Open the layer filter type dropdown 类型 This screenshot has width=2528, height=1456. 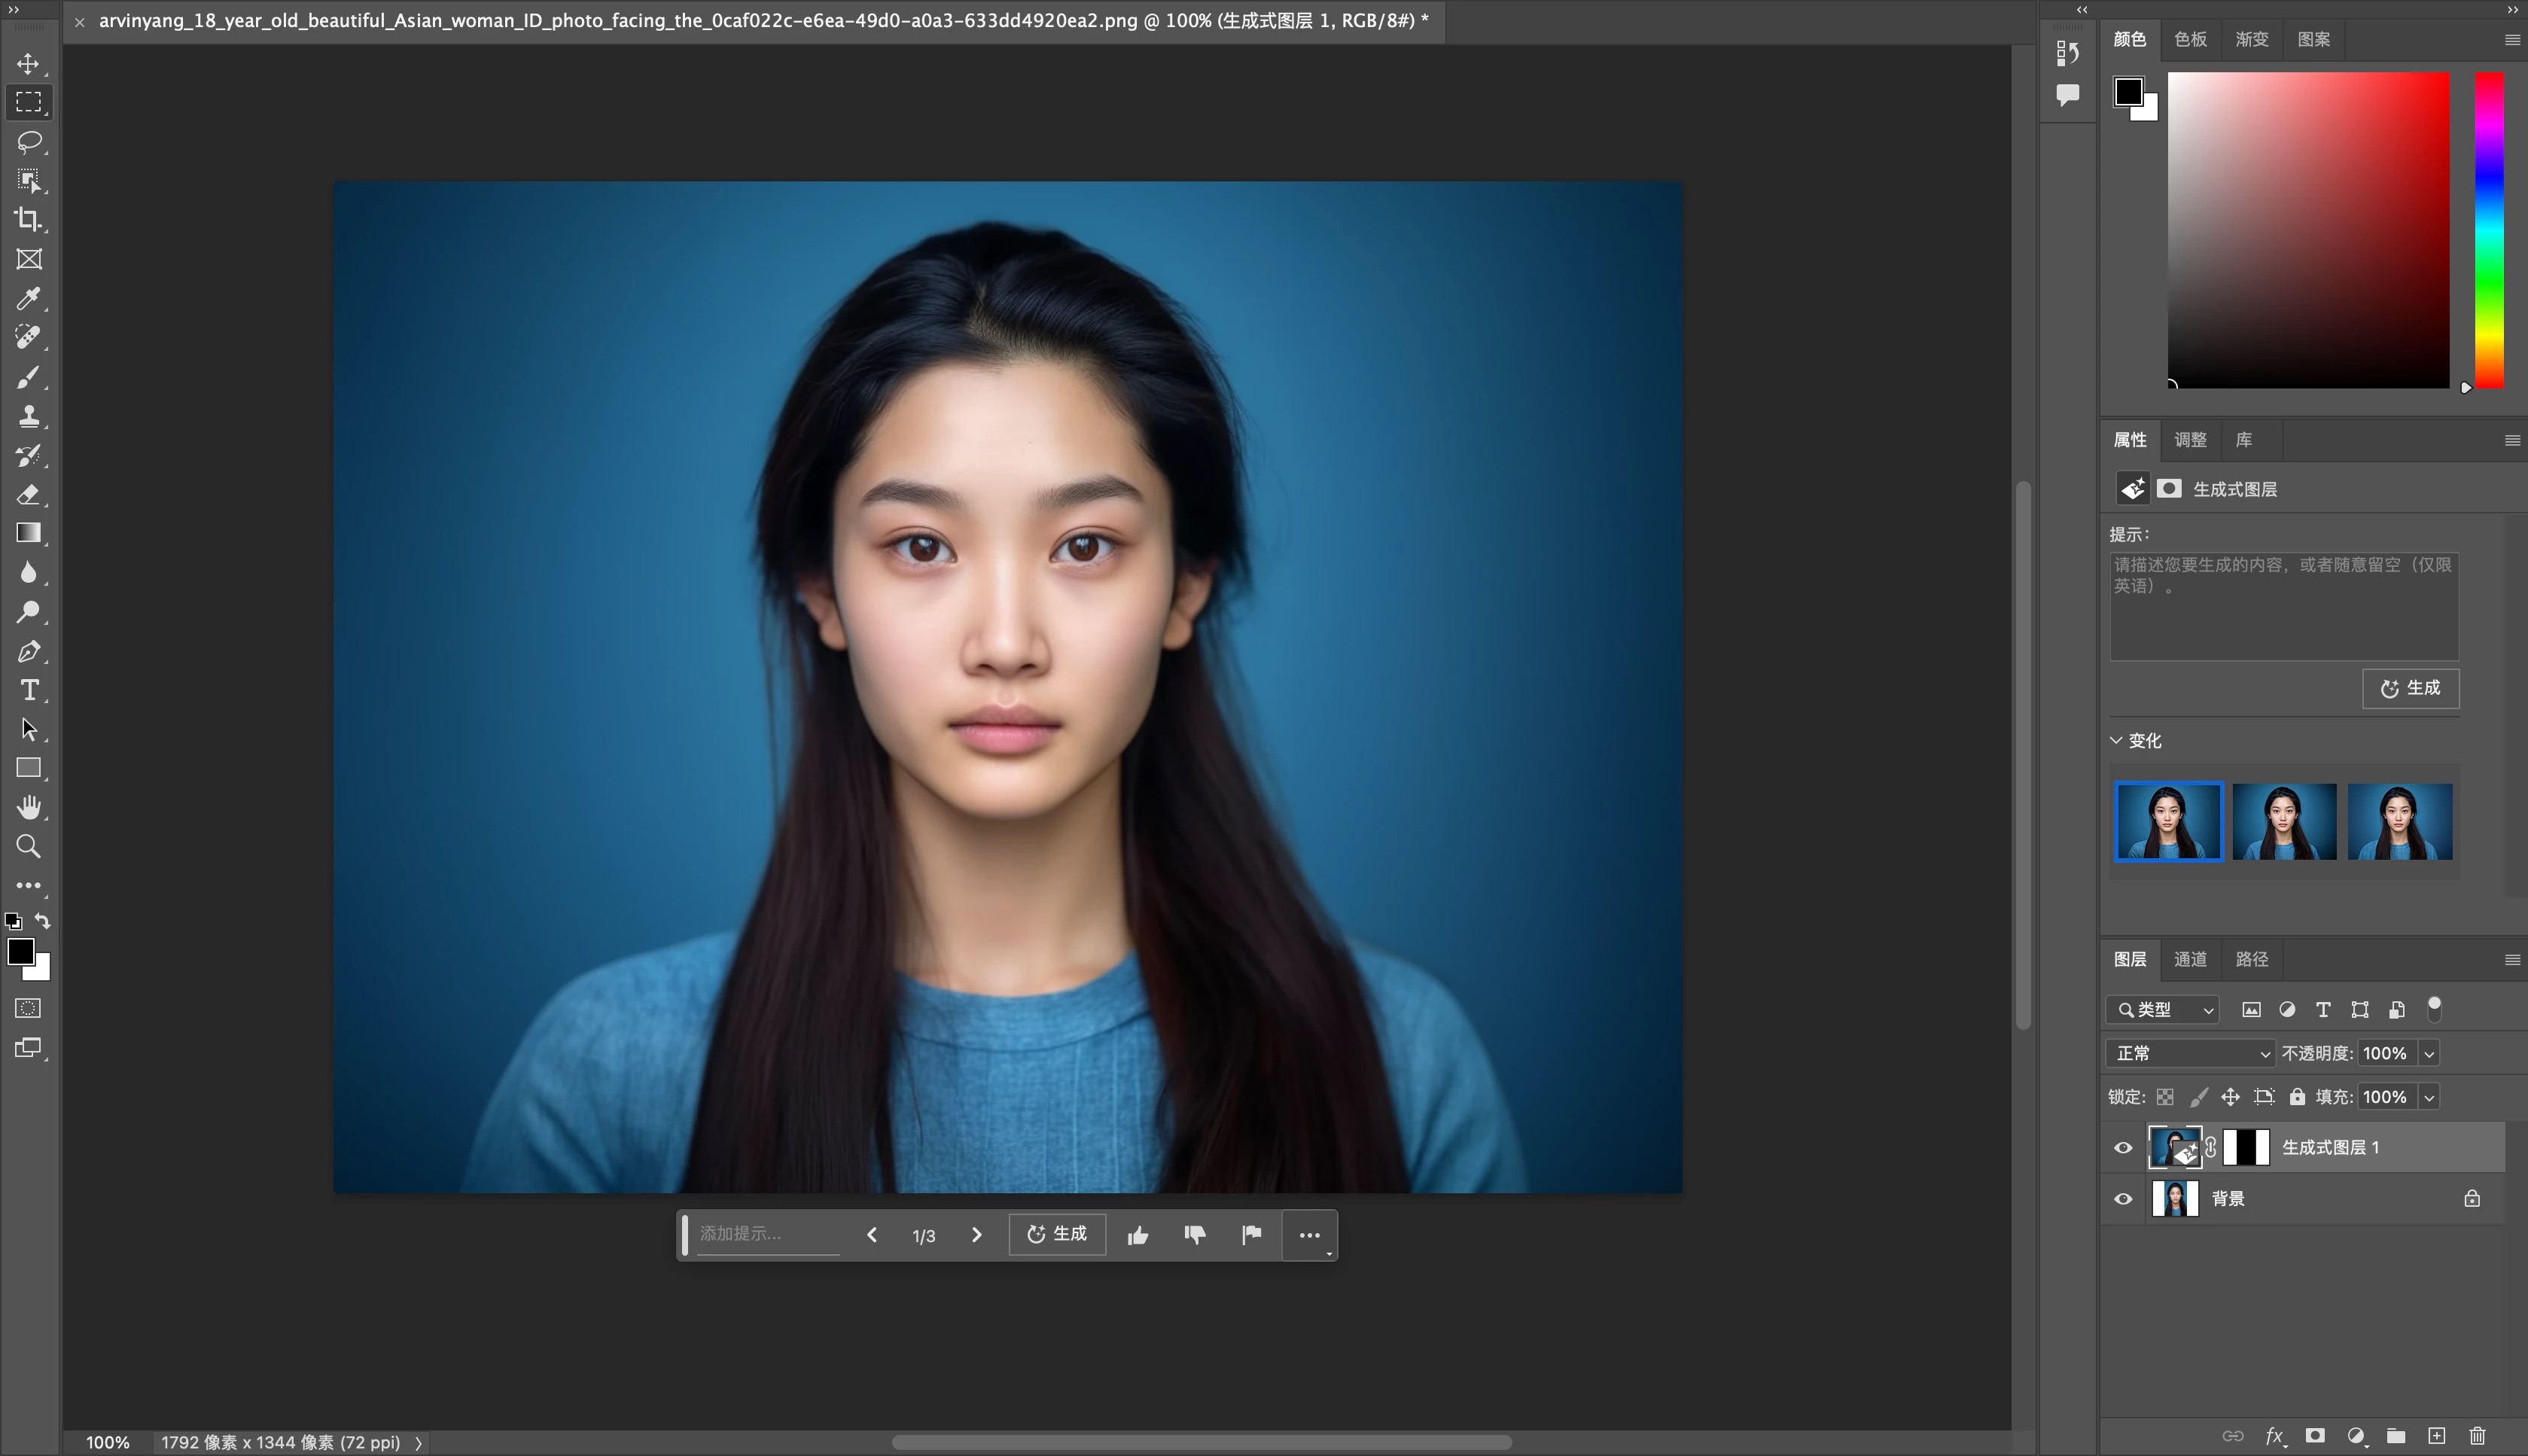pyautogui.click(x=2161, y=1010)
